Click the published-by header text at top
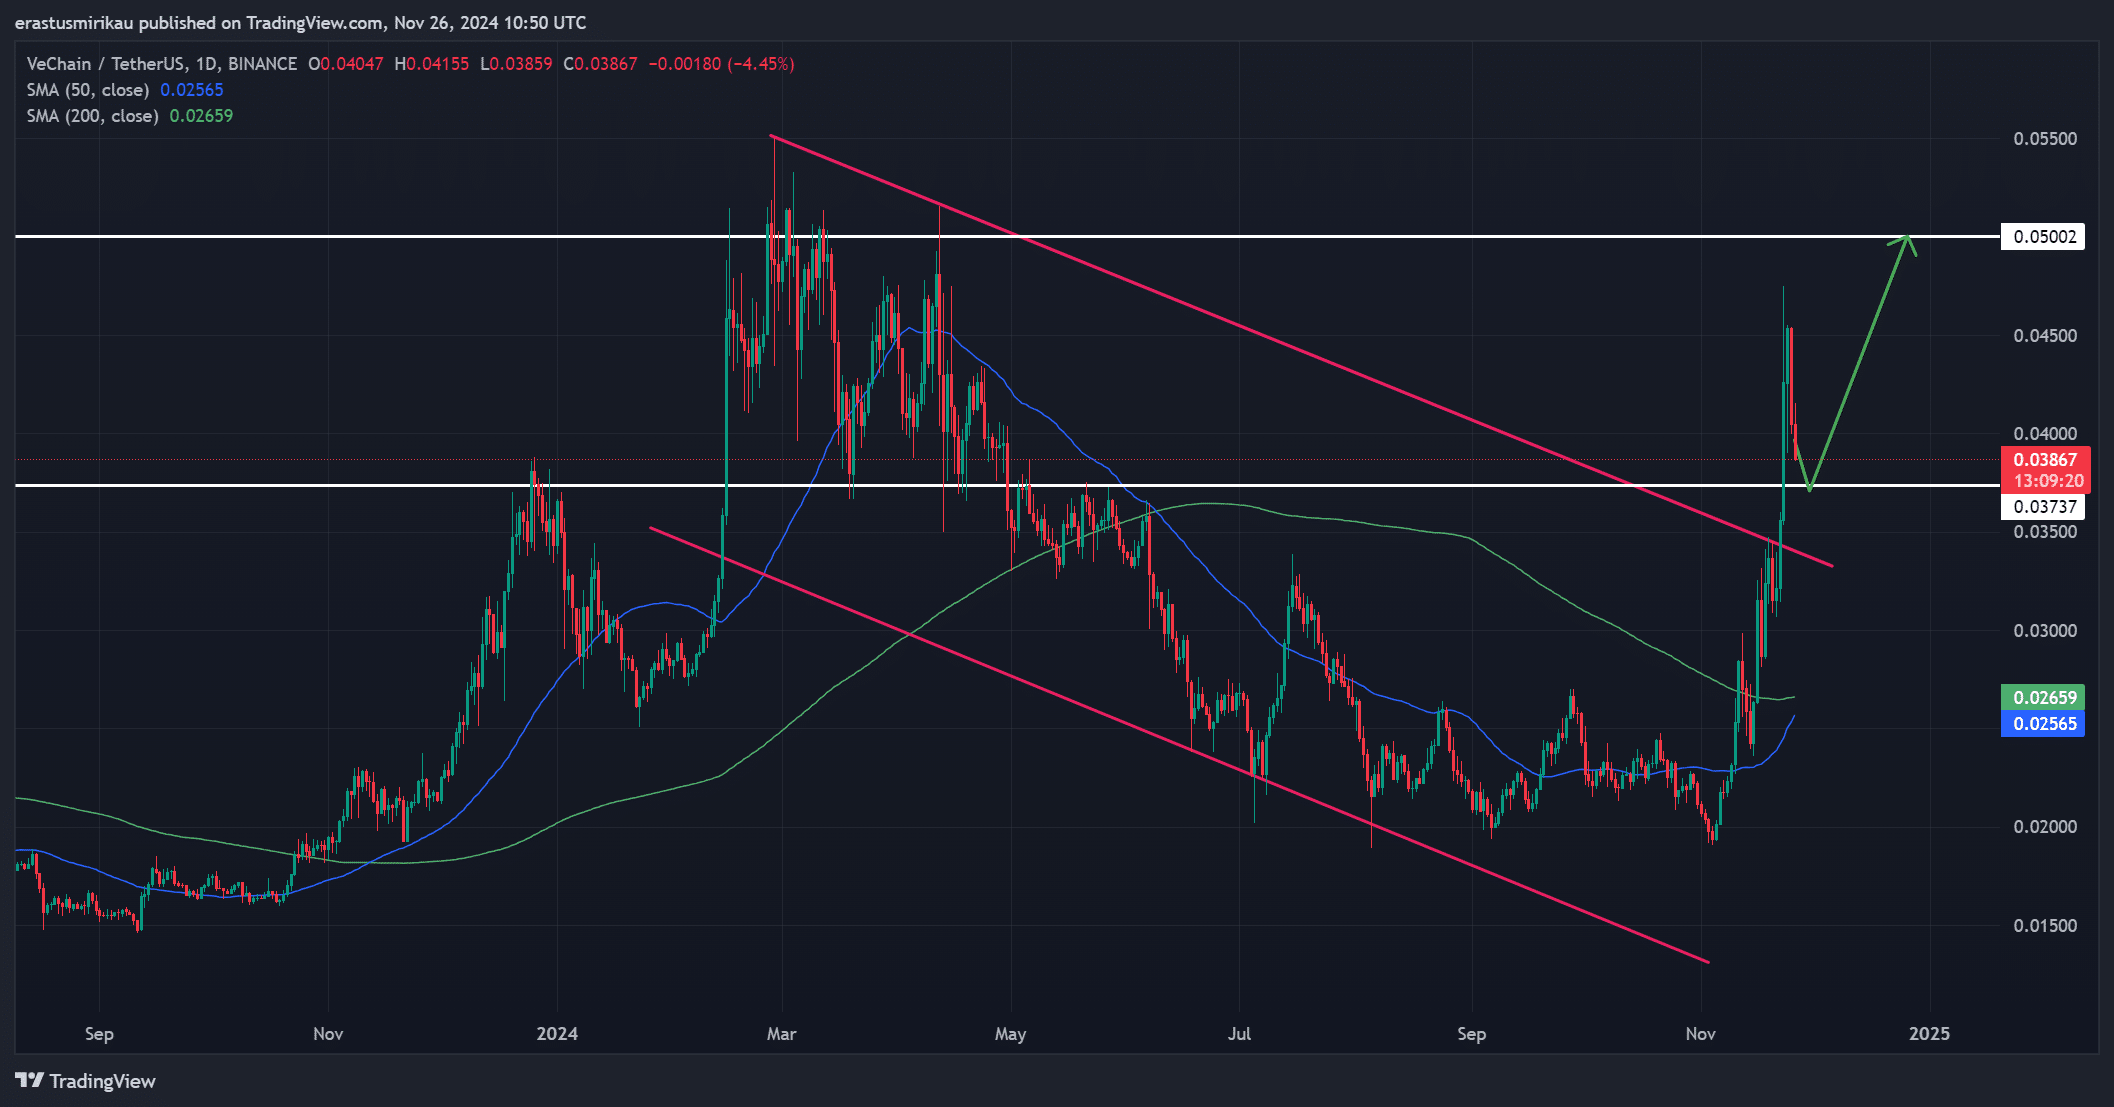Image resolution: width=2114 pixels, height=1107 pixels. 301,23
